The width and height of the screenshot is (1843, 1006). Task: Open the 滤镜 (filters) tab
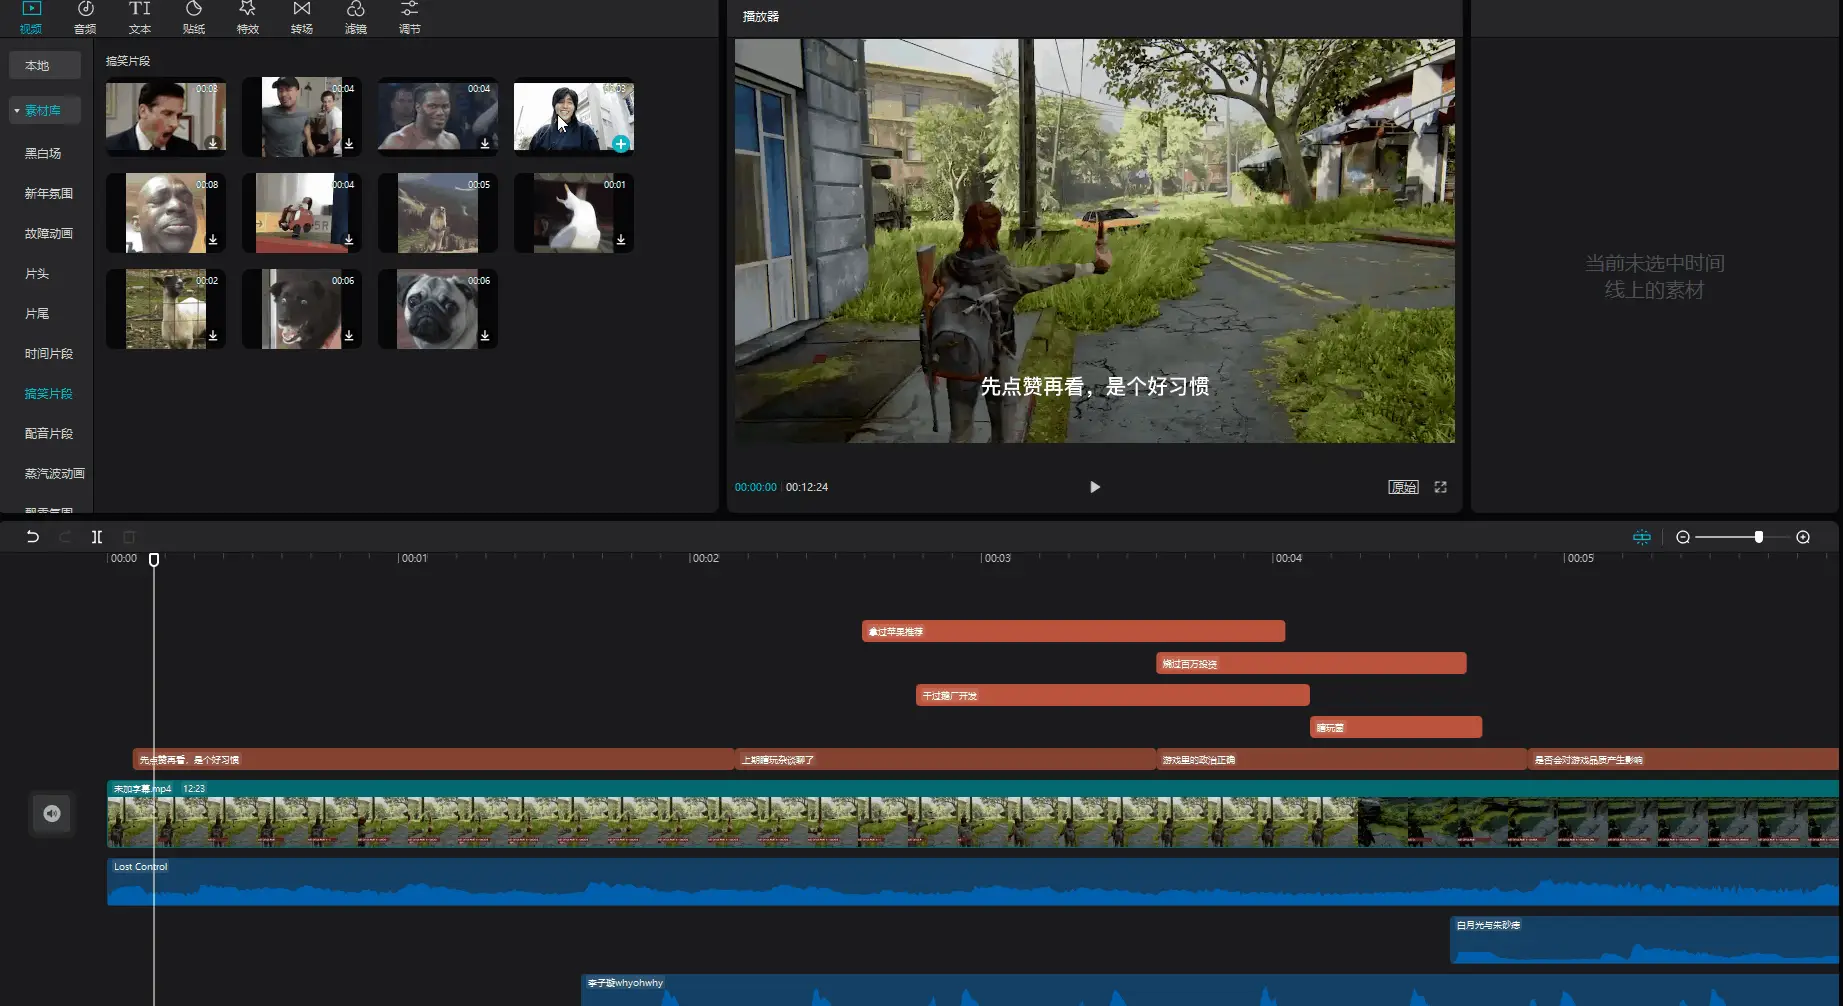(x=355, y=17)
